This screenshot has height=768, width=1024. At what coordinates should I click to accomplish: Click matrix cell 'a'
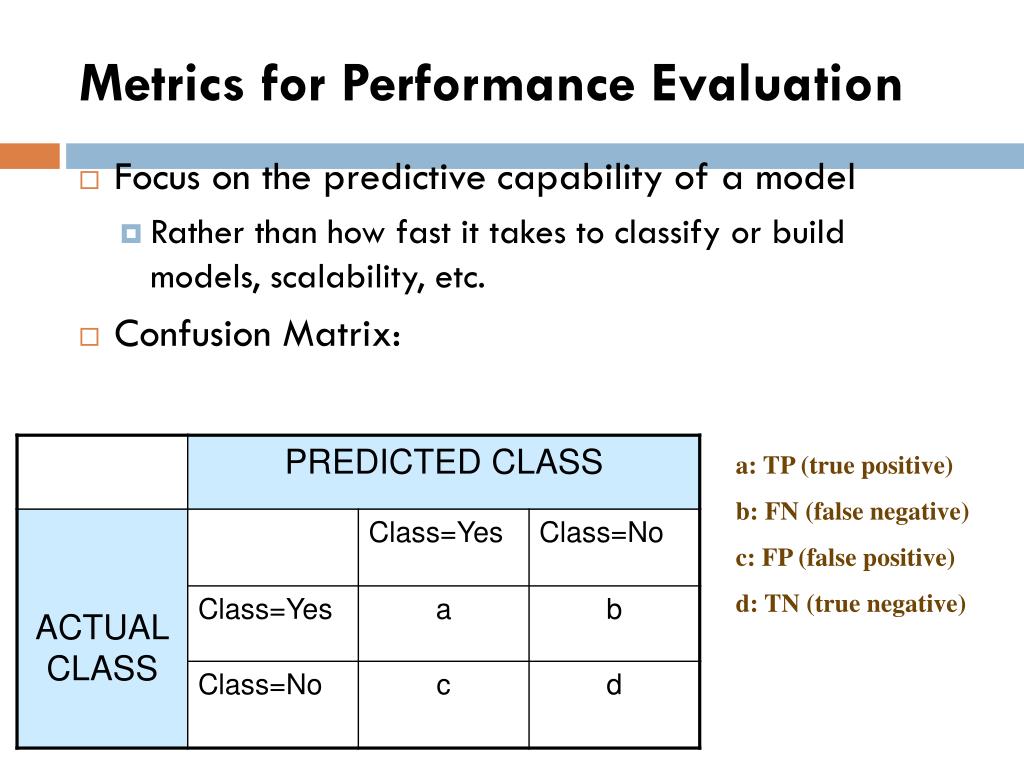click(443, 624)
